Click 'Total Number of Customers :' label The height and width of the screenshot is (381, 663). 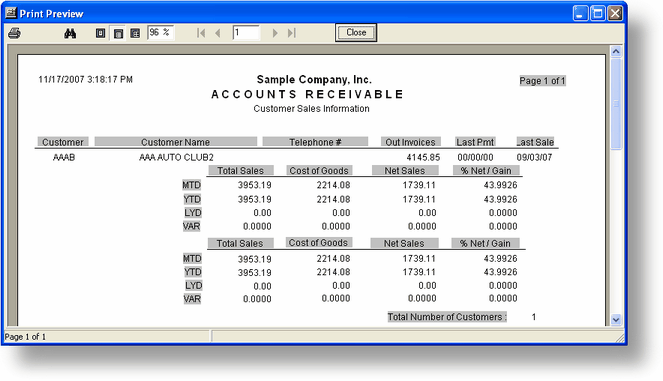tap(447, 317)
